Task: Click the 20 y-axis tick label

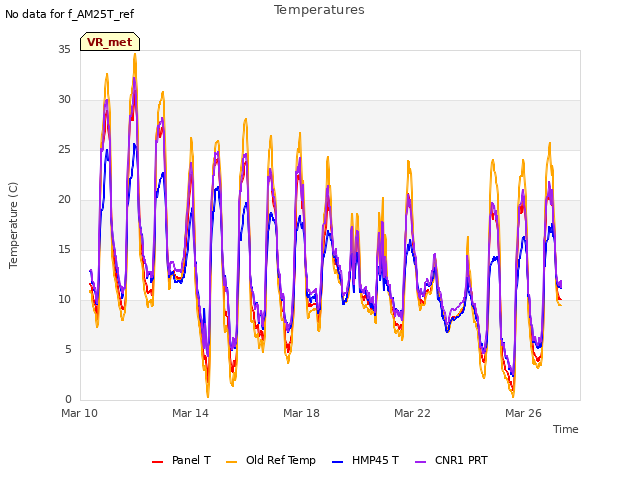Action: [64, 200]
